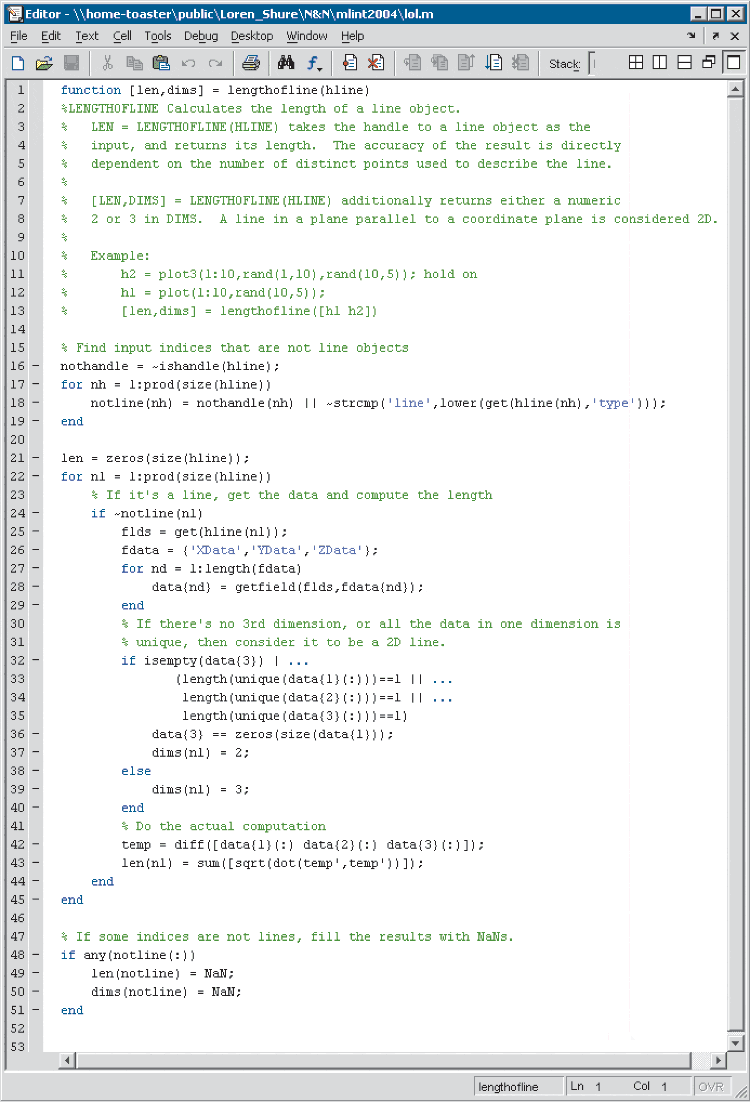Open Find with binoculars icon
The image size is (750, 1102).
point(287,63)
